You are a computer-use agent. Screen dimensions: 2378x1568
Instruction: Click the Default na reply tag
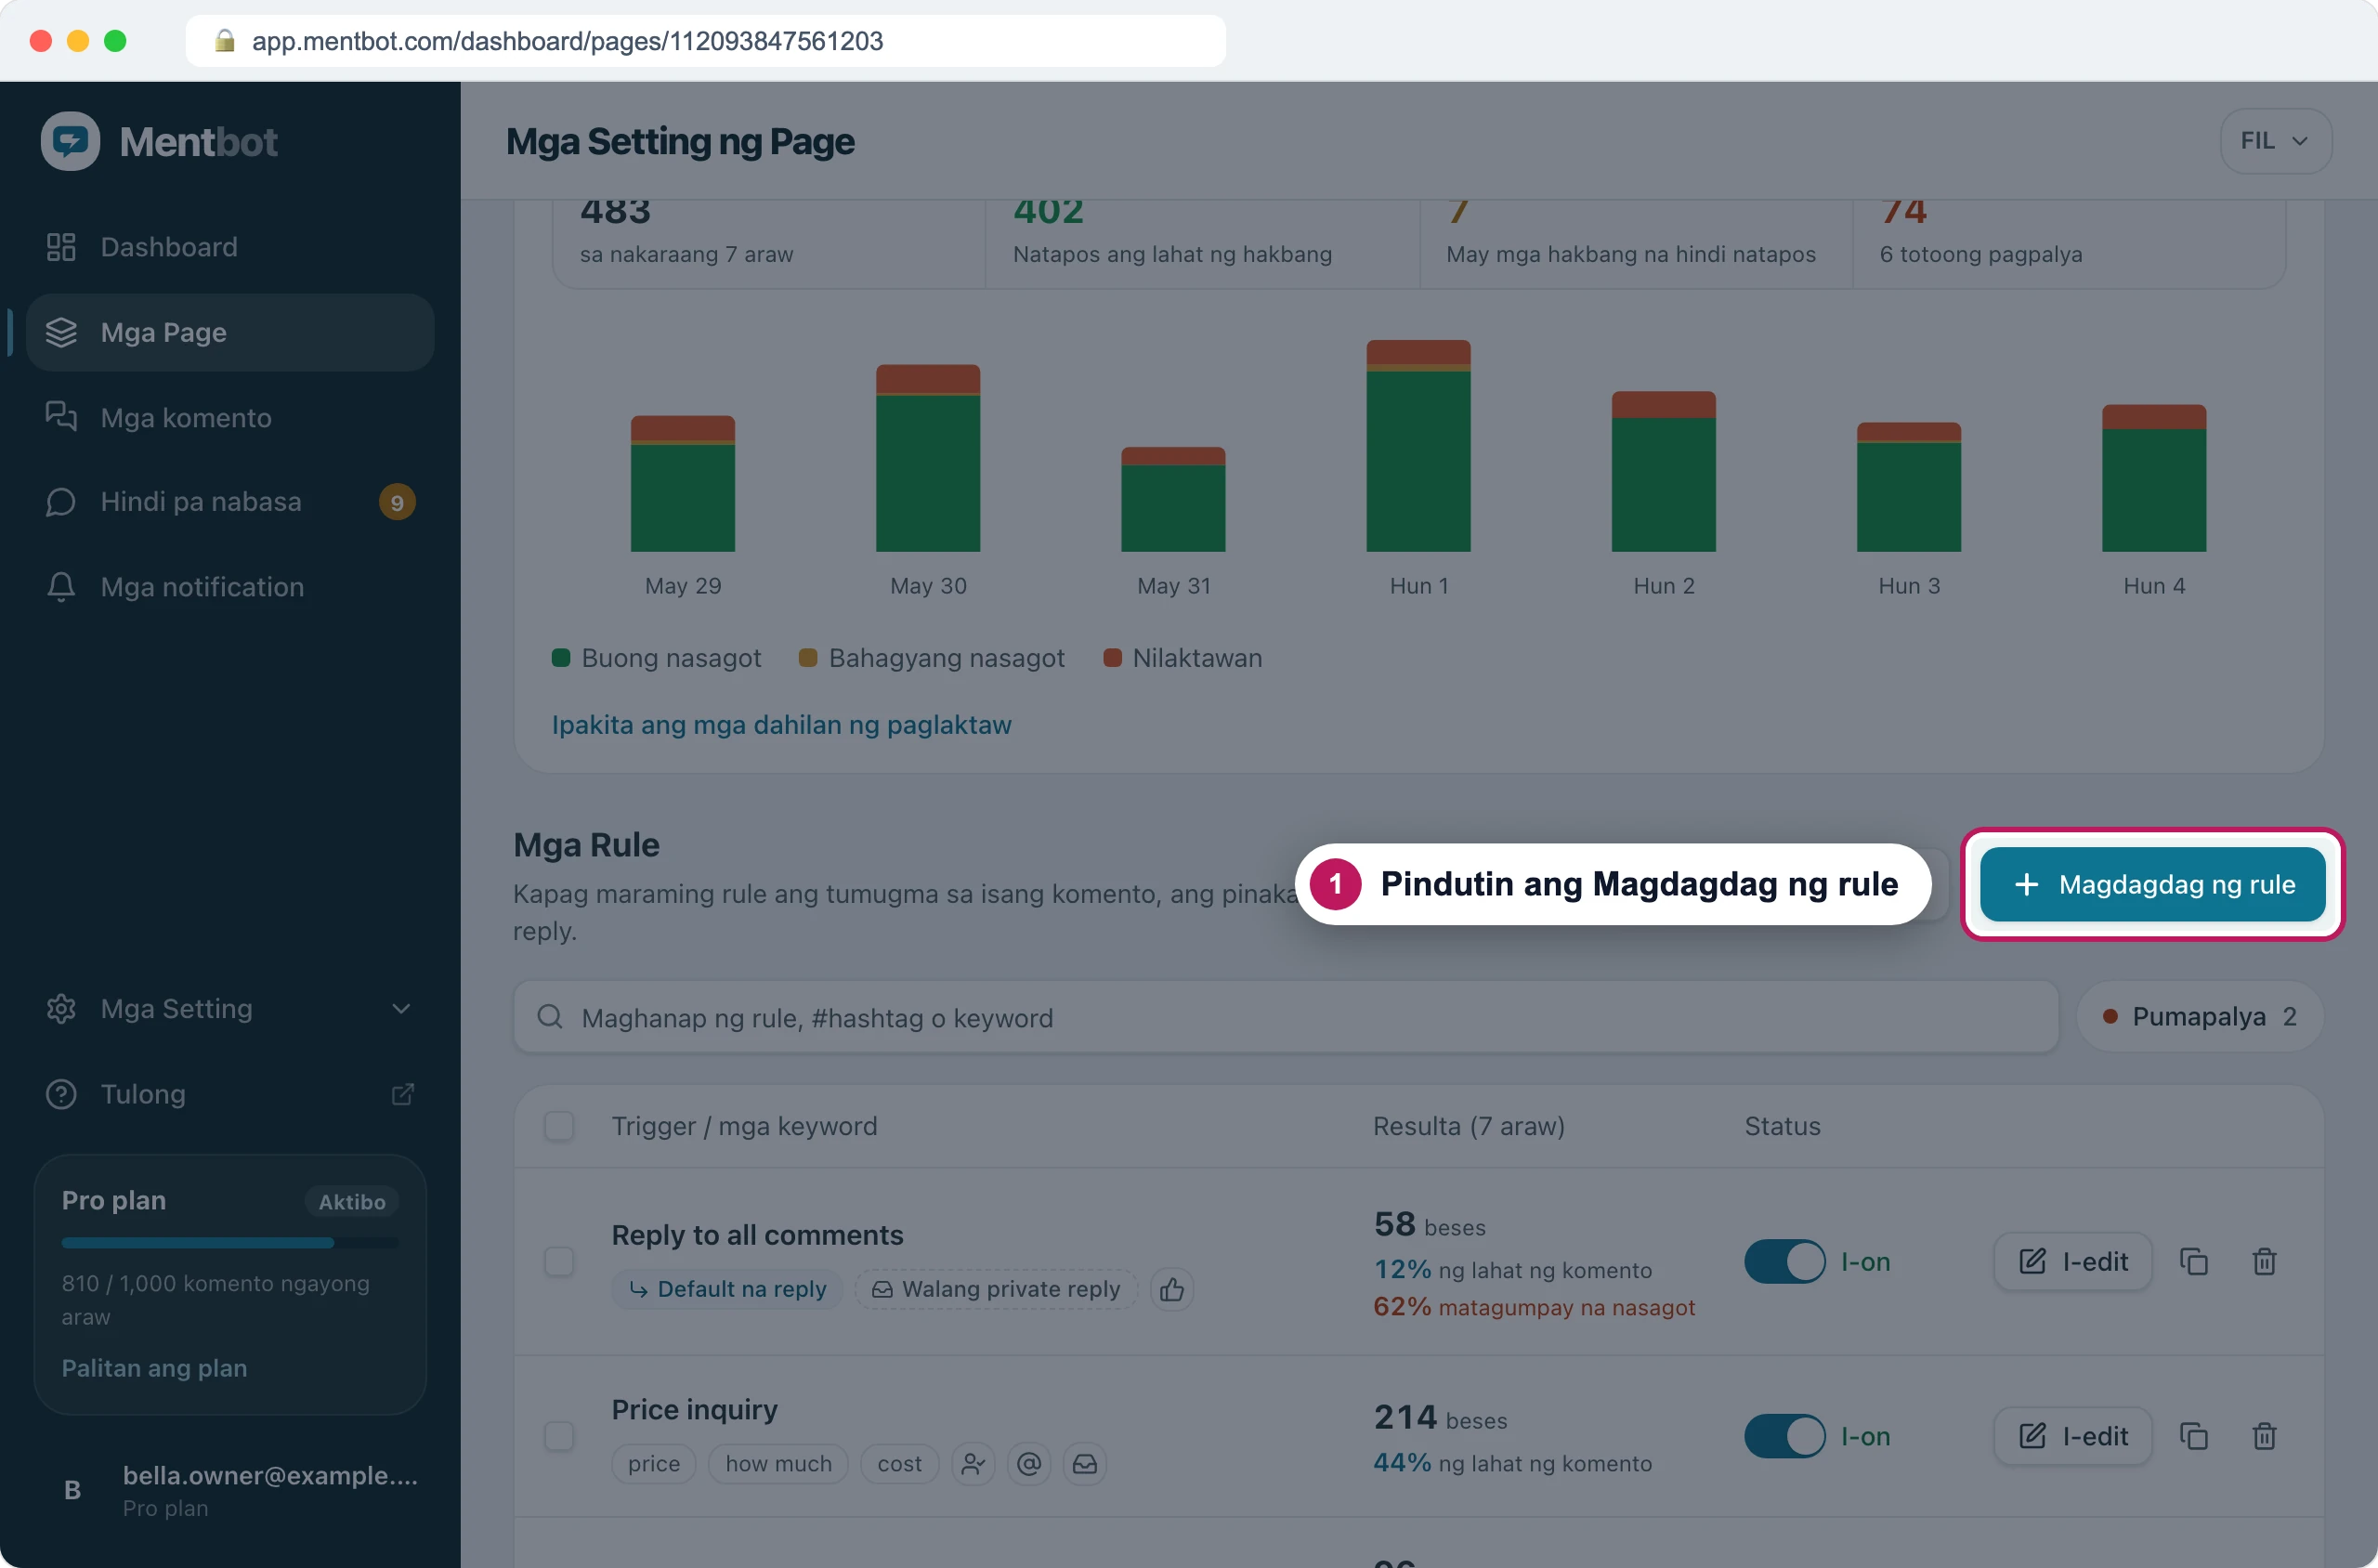728,1289
